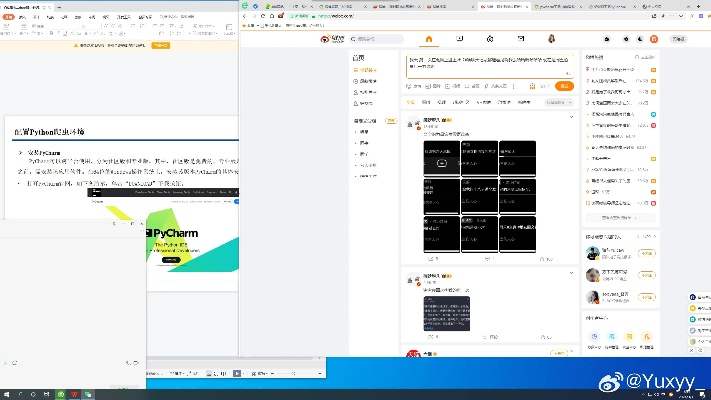Follow the first recommended user in right panel
This screenshot has height=400, width=711.
[x=646, y=254]
